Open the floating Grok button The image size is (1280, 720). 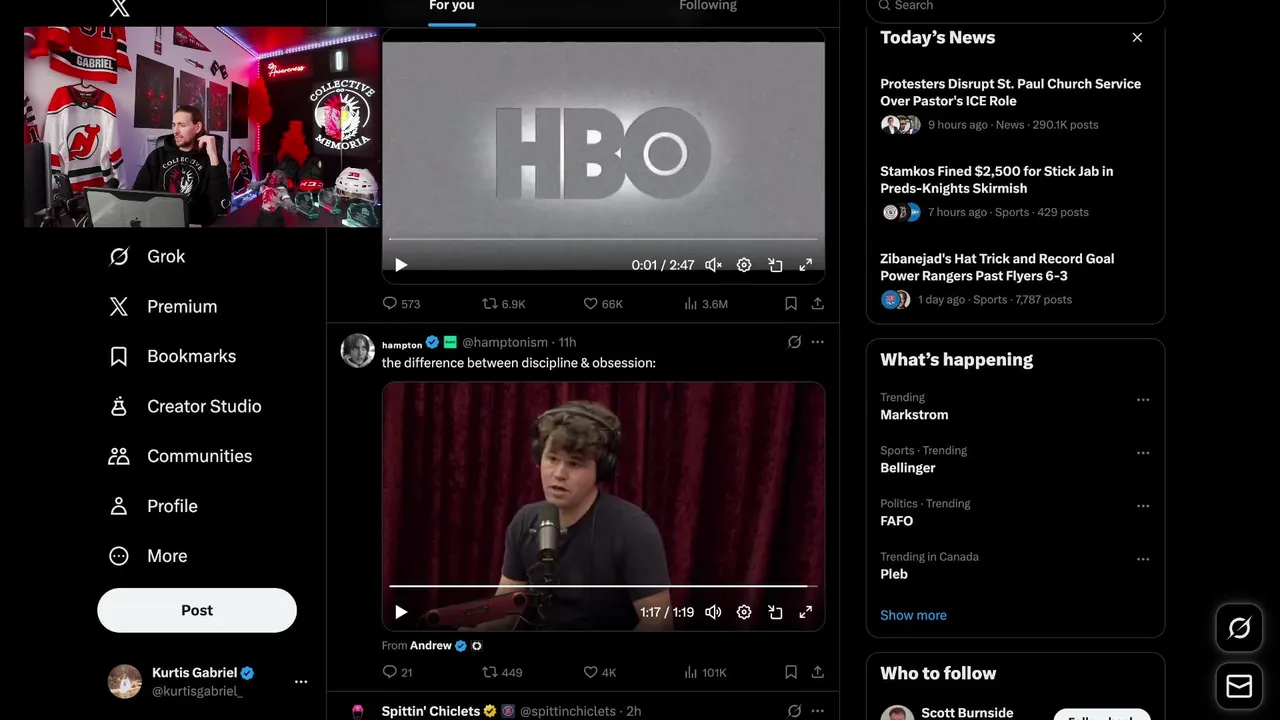click(x=1239, y=628)
